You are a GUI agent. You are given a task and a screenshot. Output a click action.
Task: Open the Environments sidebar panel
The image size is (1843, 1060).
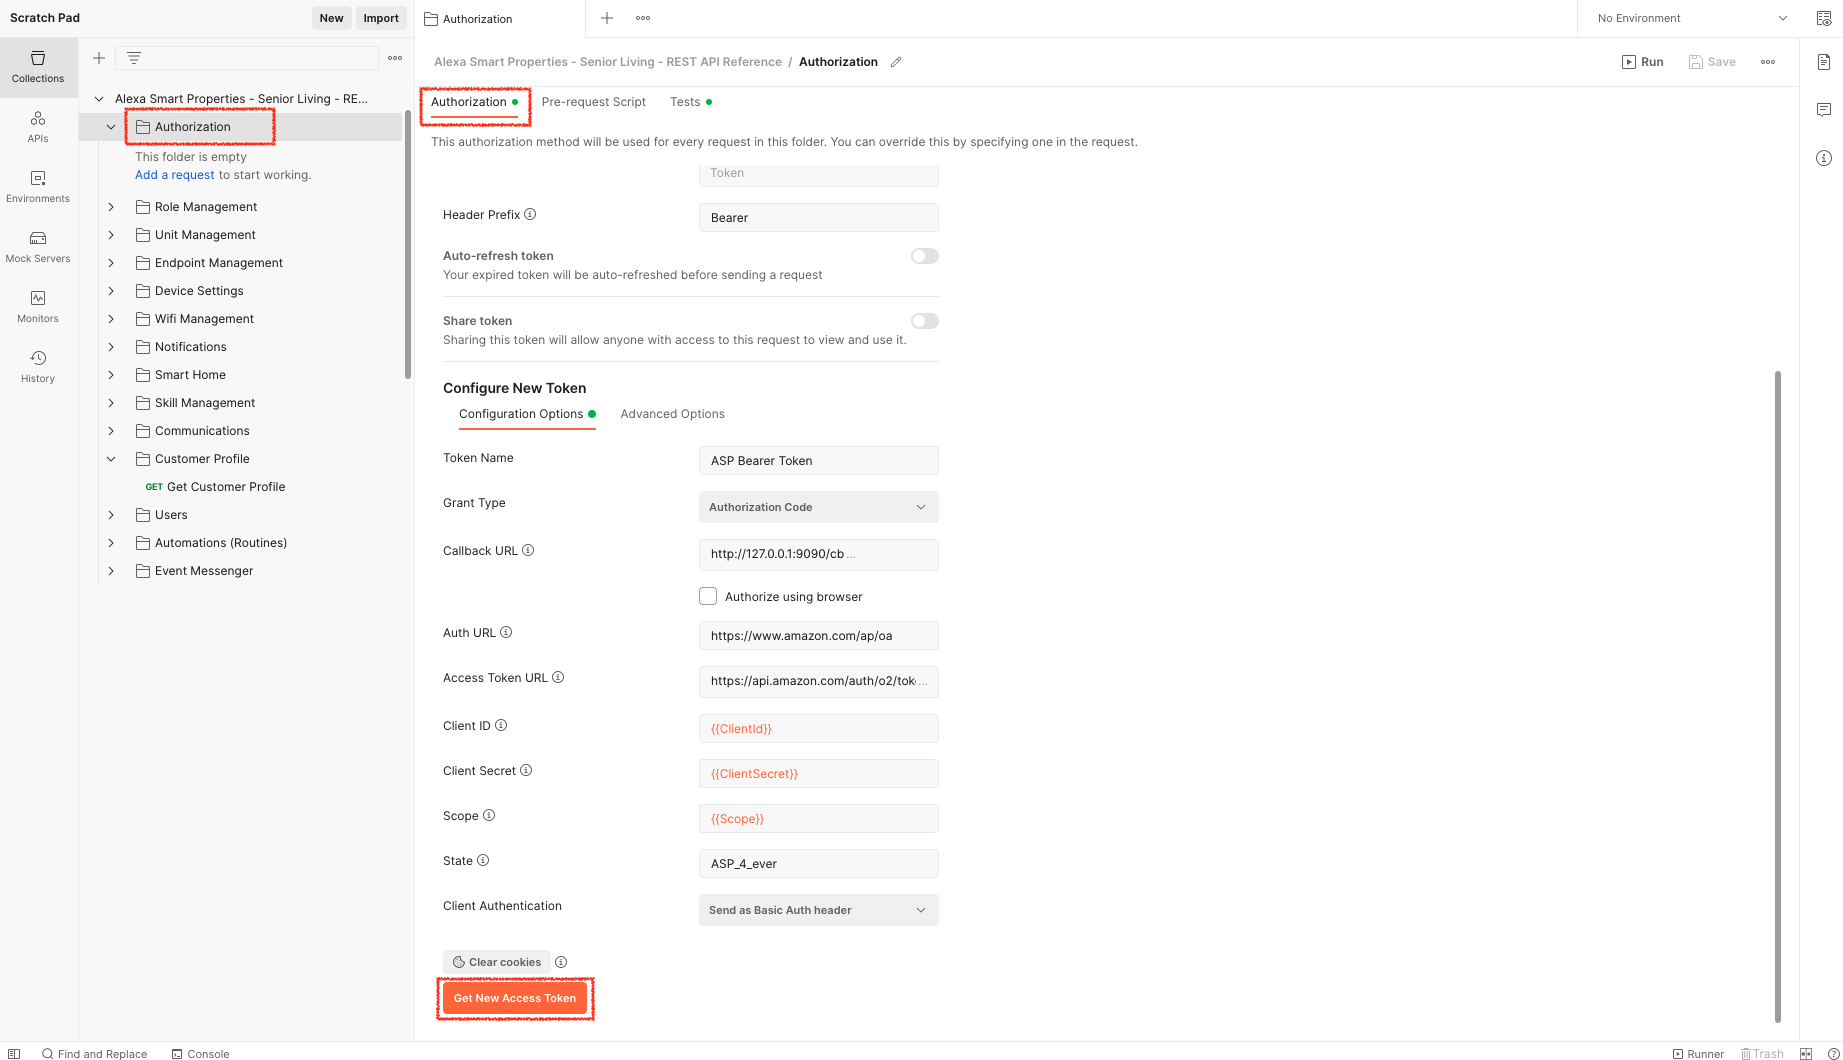tap(38, 187)
